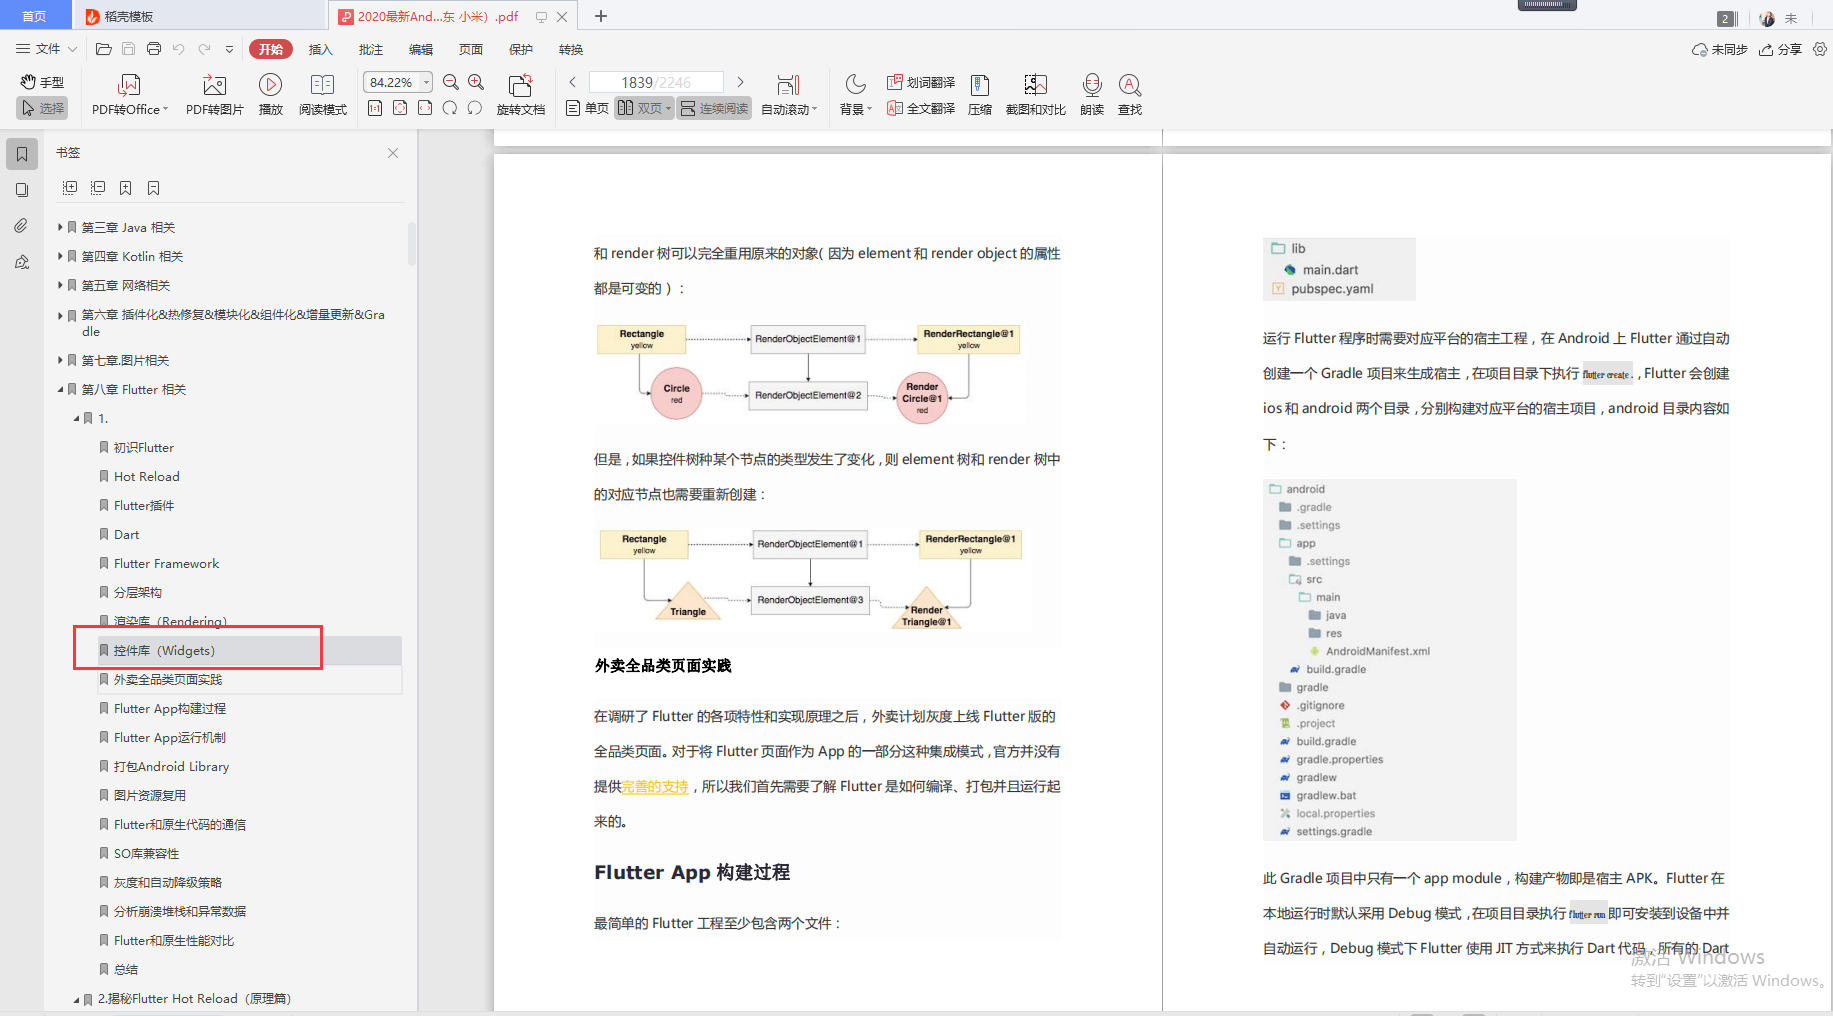The width and height of the screenshot is (1833, 1016).
Task: Jump to 控件库 (Widgets) bookmark
Action: click(x=164, y=650)
